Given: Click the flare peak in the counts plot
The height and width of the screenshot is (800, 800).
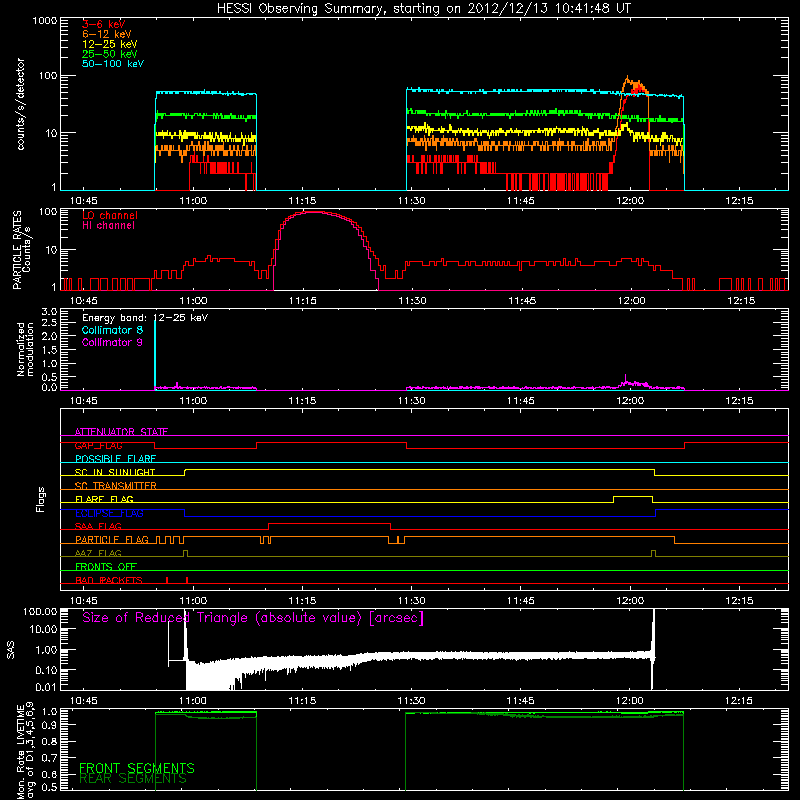Looking at the screenshot, I should pos(628,77).
